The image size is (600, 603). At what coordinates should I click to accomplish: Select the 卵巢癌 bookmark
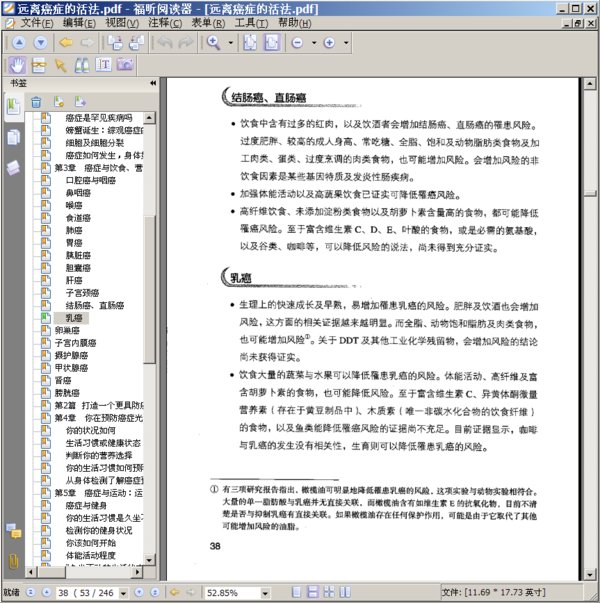[x=67, y=330]
